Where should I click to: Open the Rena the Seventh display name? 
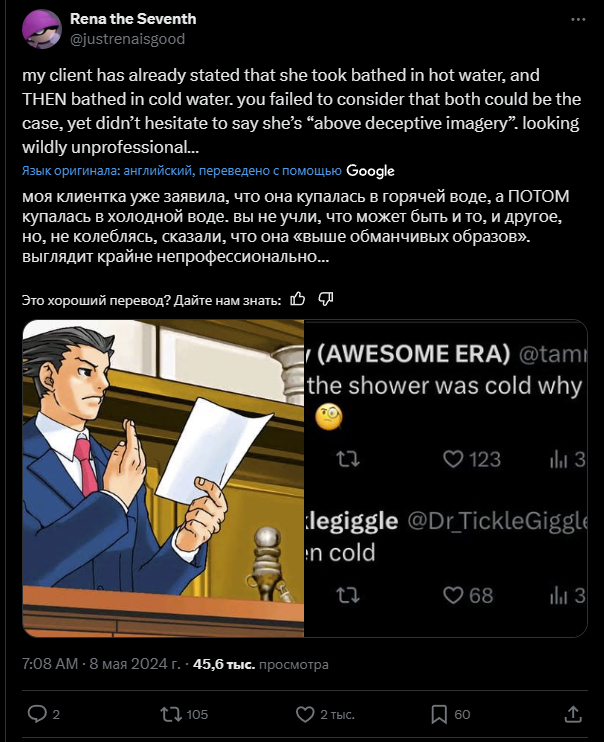pyautogui.click(x=133, y=19)
